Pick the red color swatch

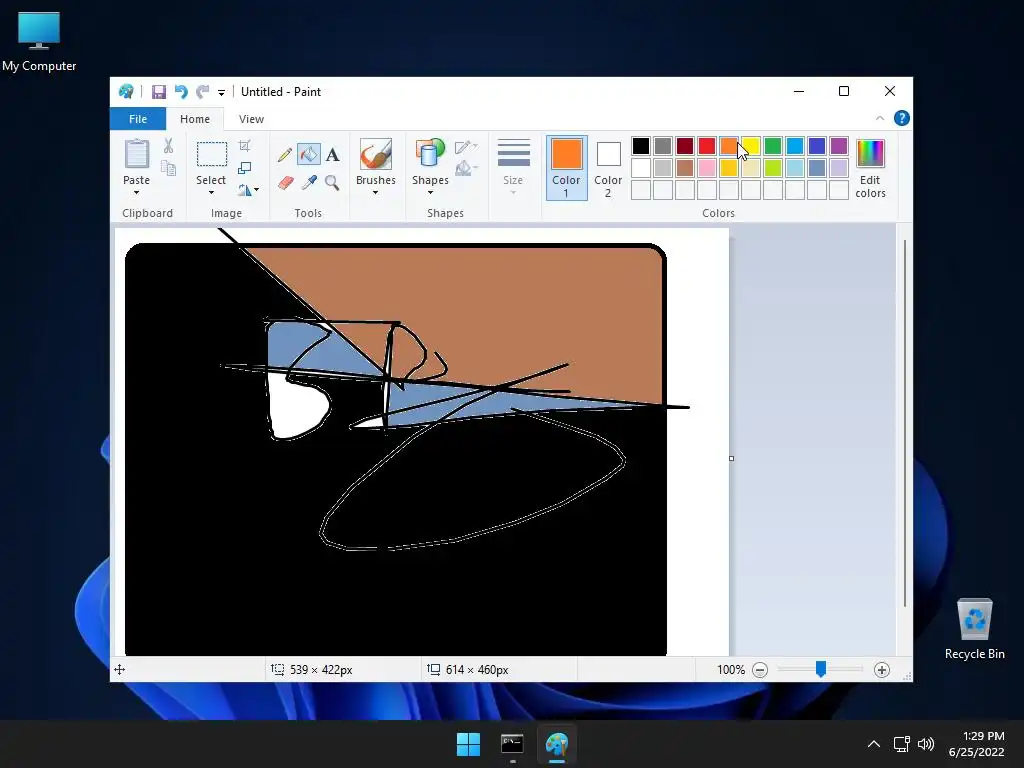(x=707, y=146)
